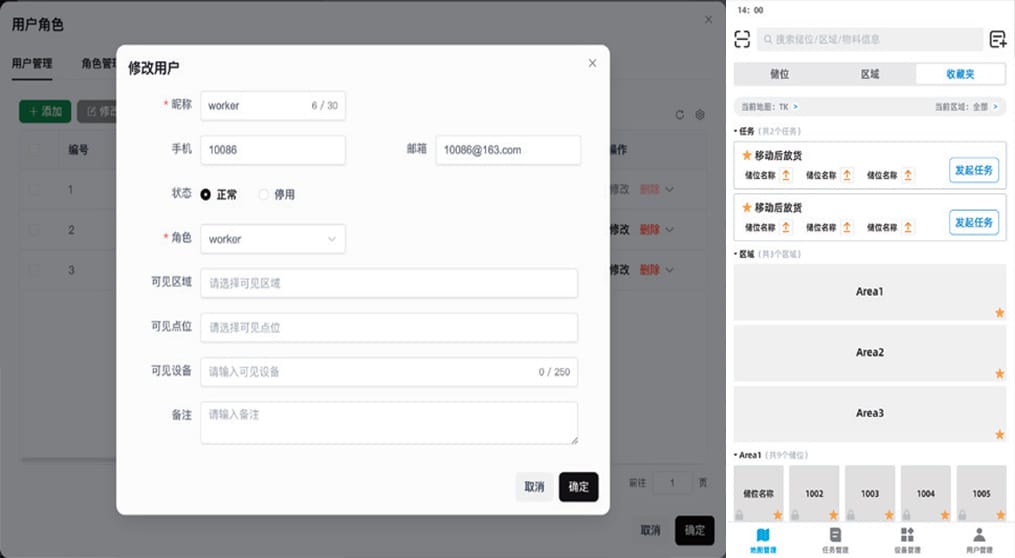The image size is (1015, 558).
Task: Tap the scan icon beside the search bar
Action: pos(742,39)
